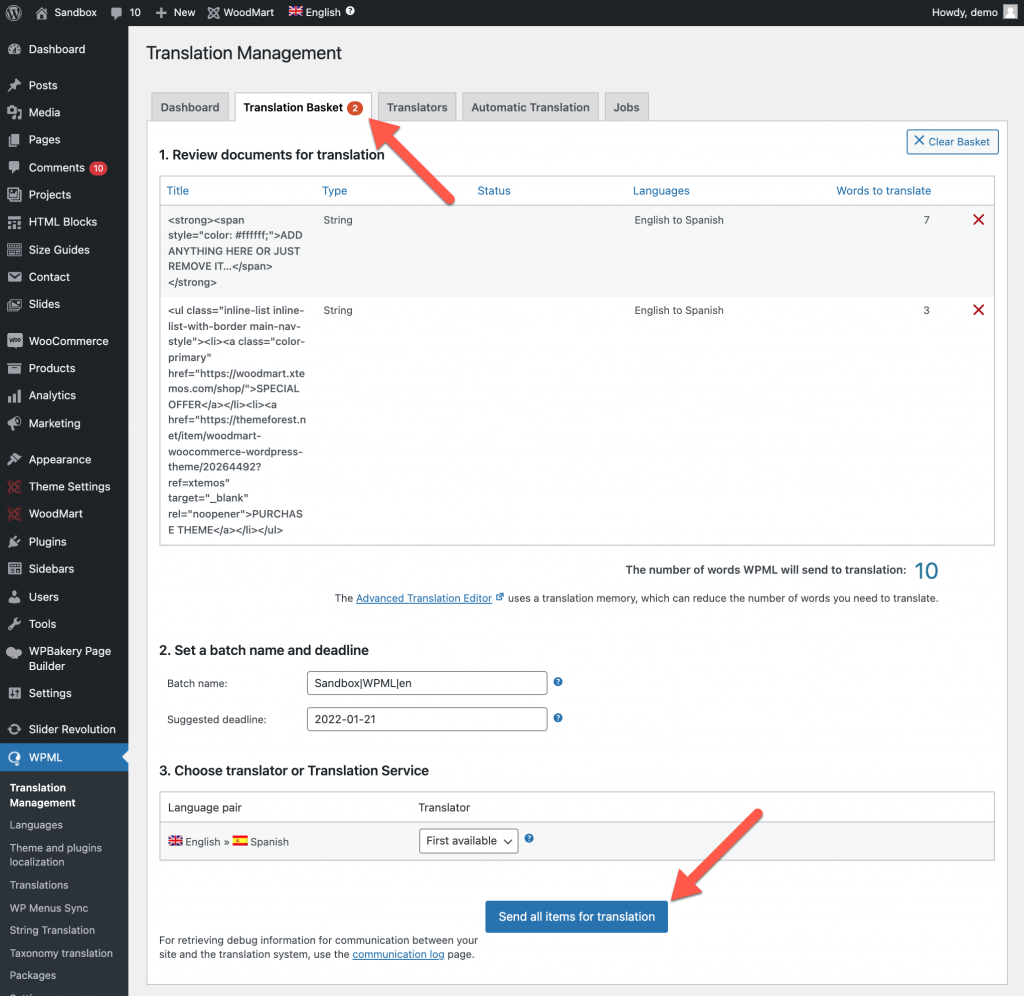Click the English flag language switcher
The width and height of the screenshot is (1024, 996).
[296, 12]
